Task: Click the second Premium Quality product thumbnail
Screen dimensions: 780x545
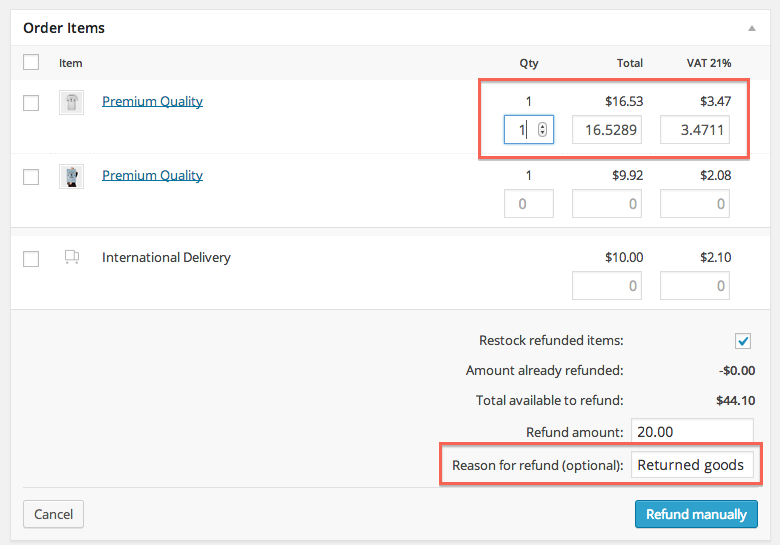Action: (71, 176)
